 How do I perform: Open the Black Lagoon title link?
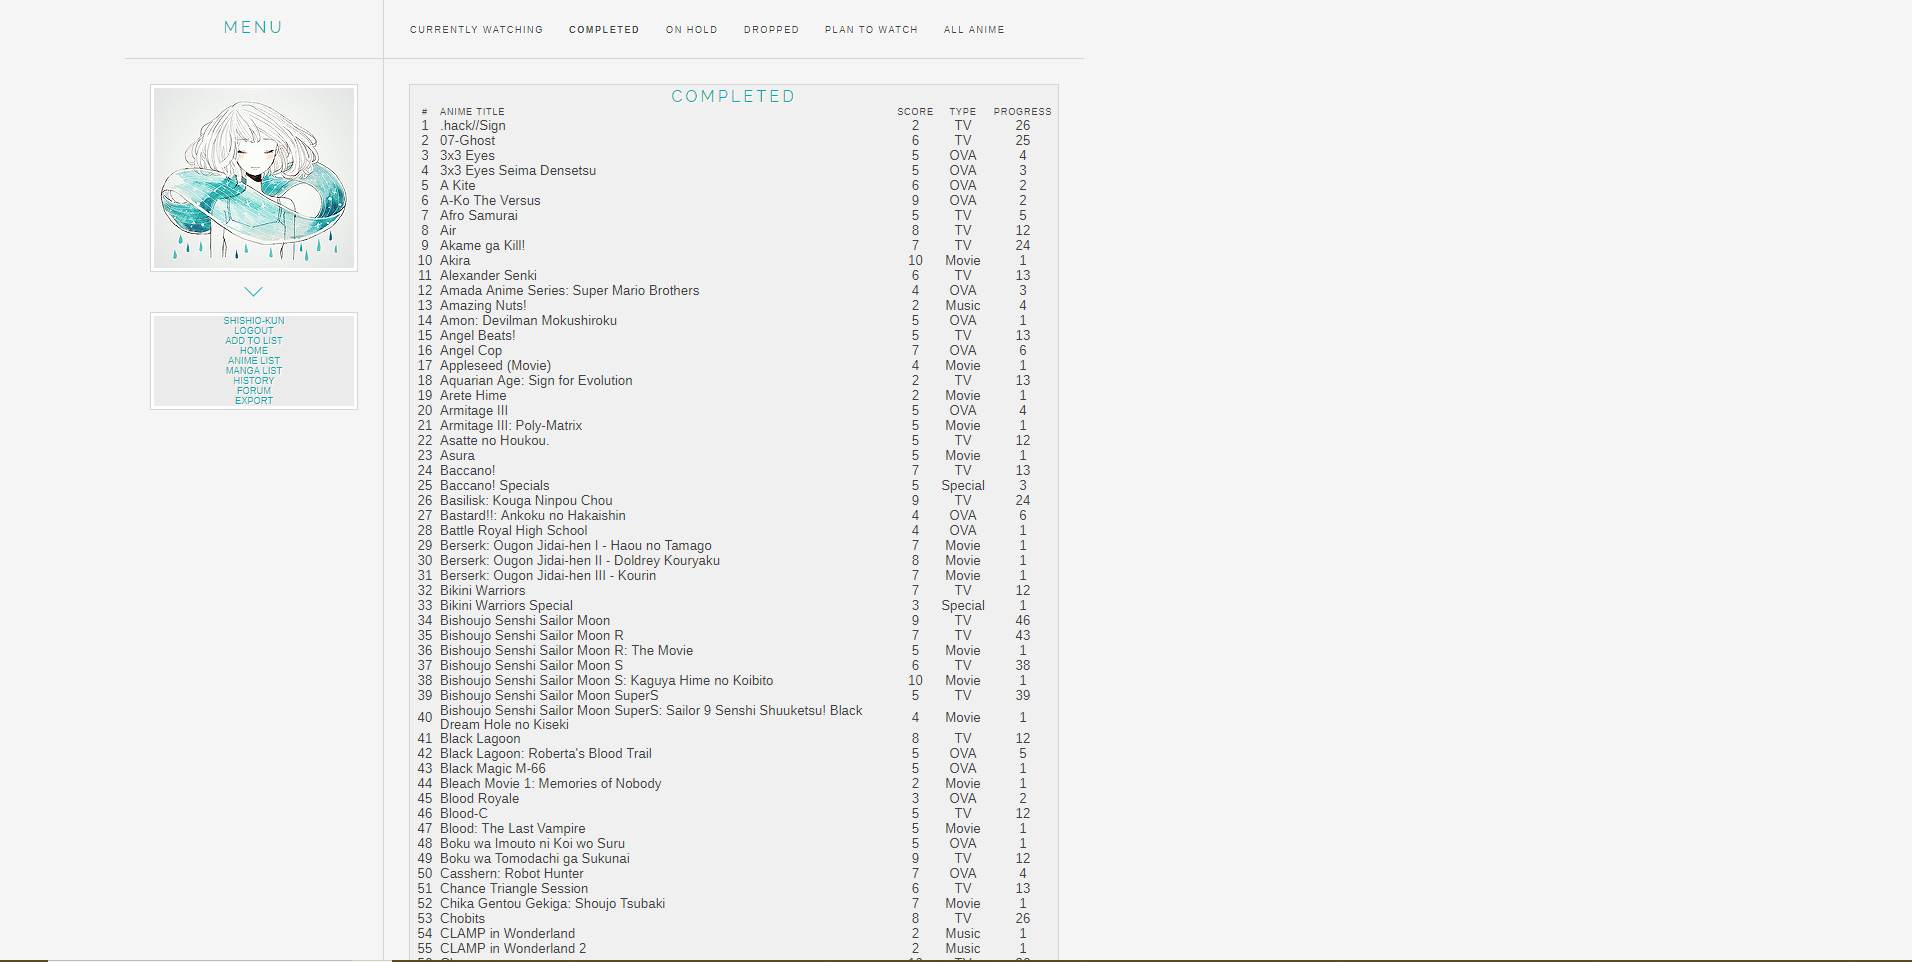(x=480, y=739)
